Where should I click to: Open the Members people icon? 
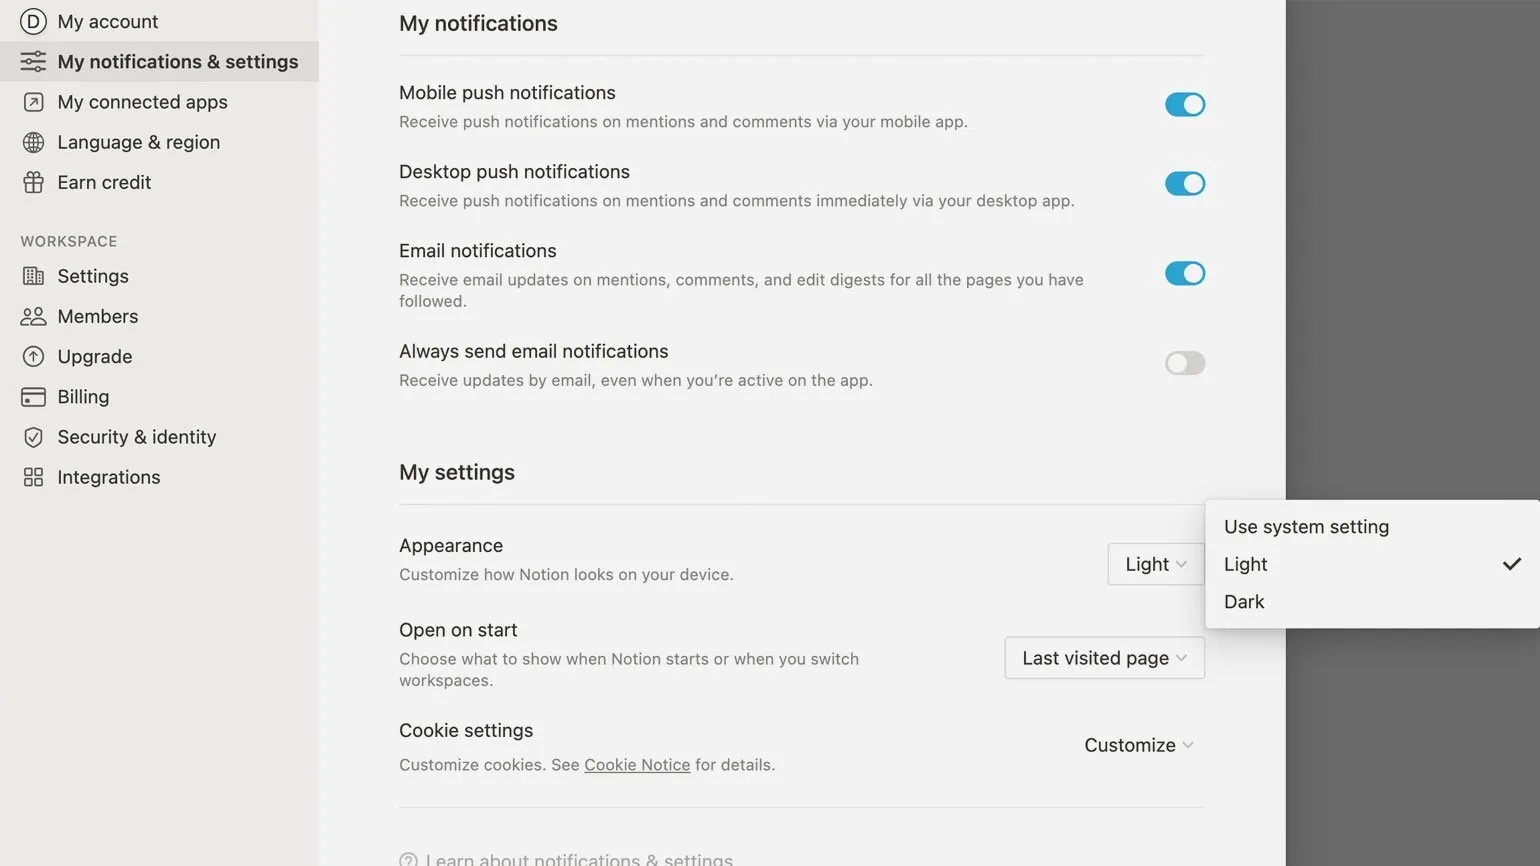(x=33, y=316)
